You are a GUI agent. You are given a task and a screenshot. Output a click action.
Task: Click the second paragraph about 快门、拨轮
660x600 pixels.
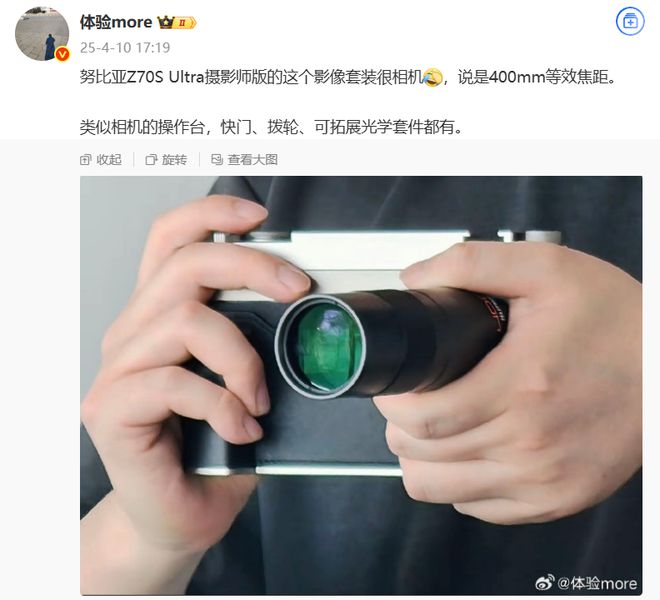[271, 127]
